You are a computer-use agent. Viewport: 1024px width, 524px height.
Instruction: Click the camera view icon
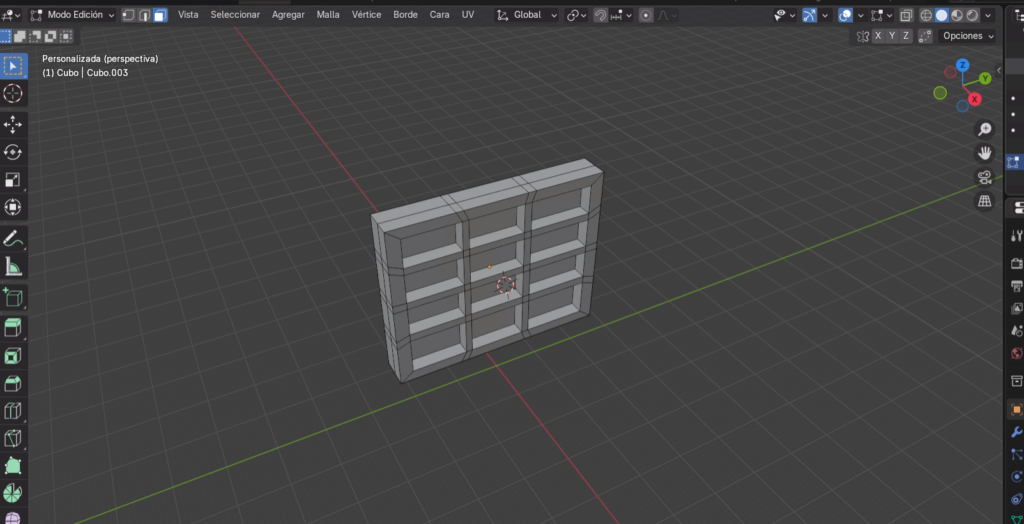tap(984, 177)
